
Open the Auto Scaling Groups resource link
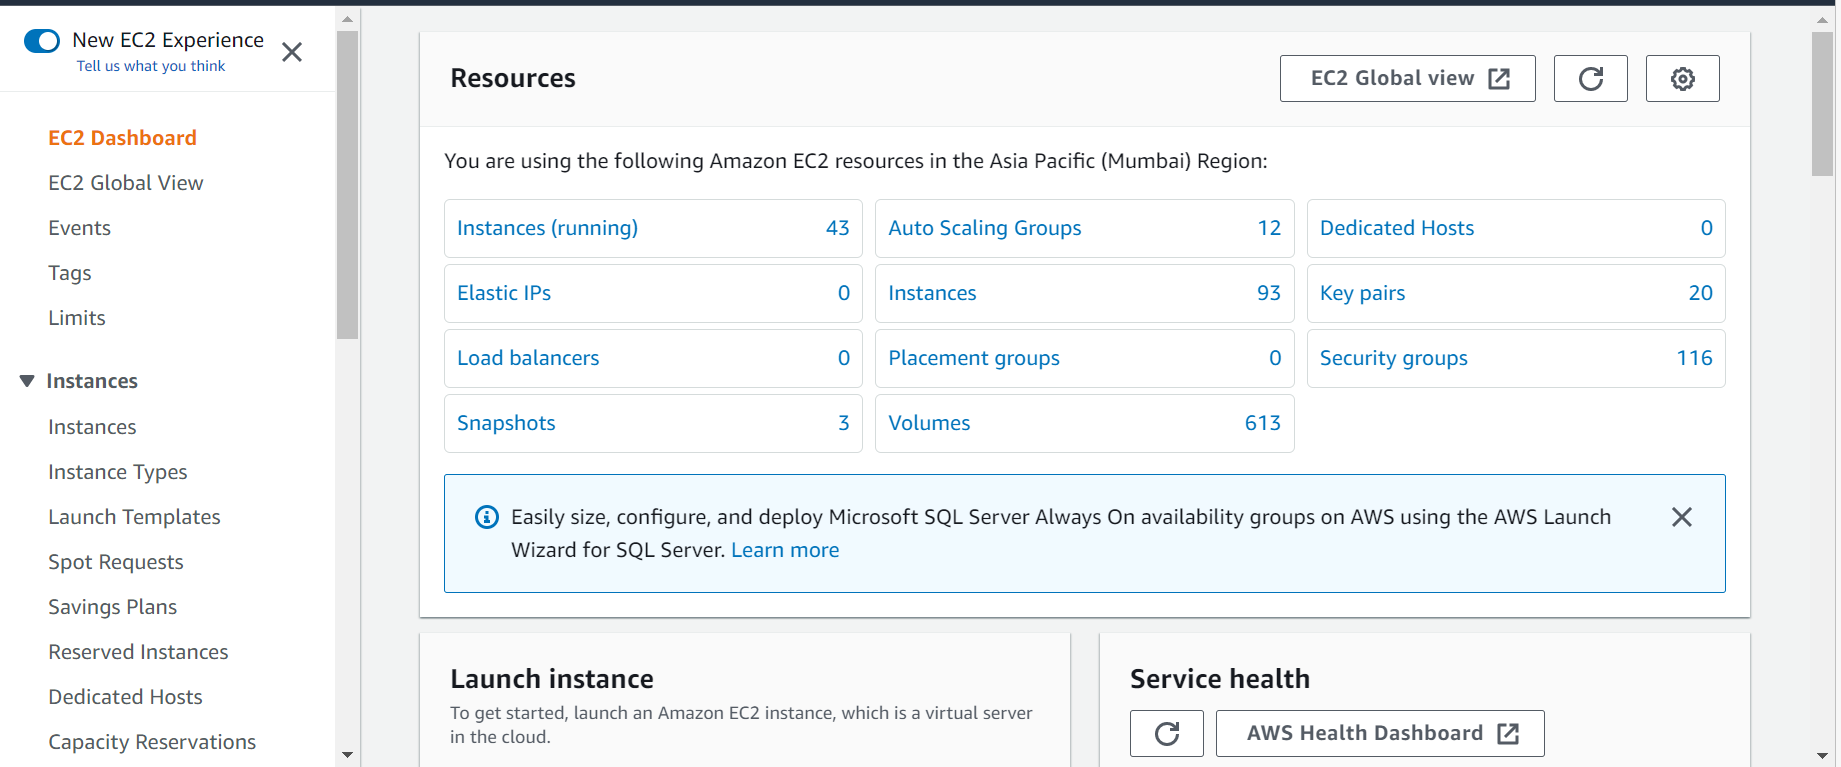(x=984, y=228)
